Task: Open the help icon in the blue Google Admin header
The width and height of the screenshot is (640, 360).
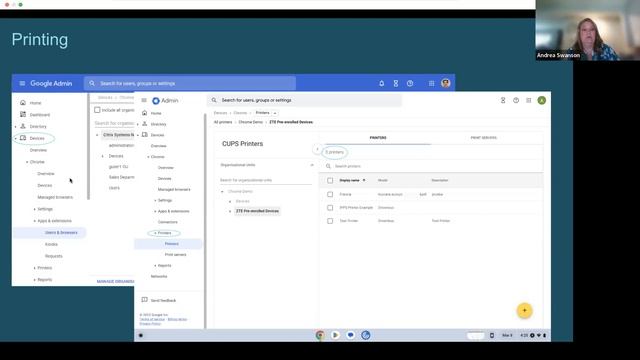Action: click(410, 83)
